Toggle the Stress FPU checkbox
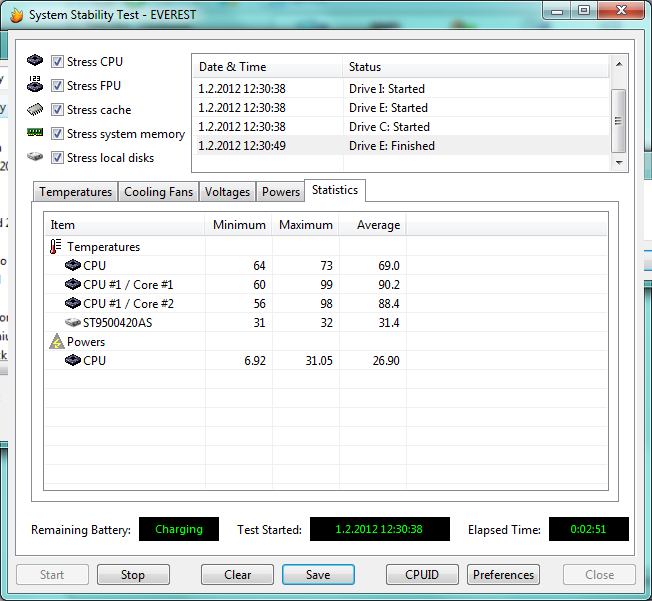This screenshot has height=601, width=652. 57,86
